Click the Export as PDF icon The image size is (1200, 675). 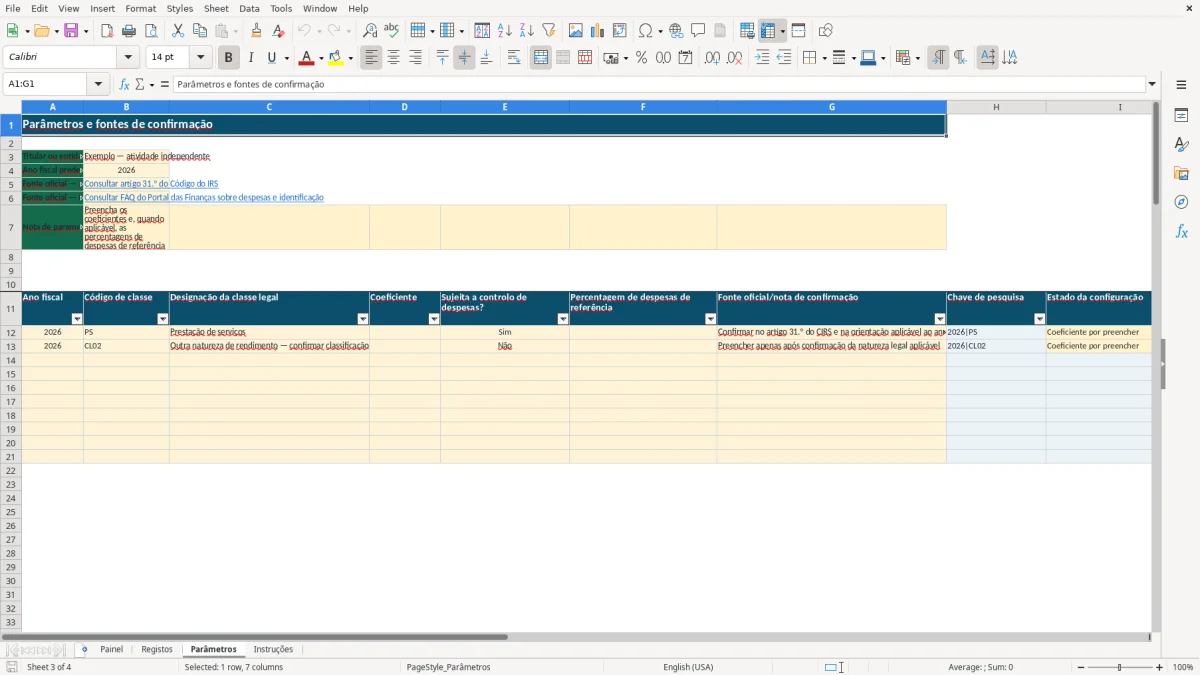[107, 31]
